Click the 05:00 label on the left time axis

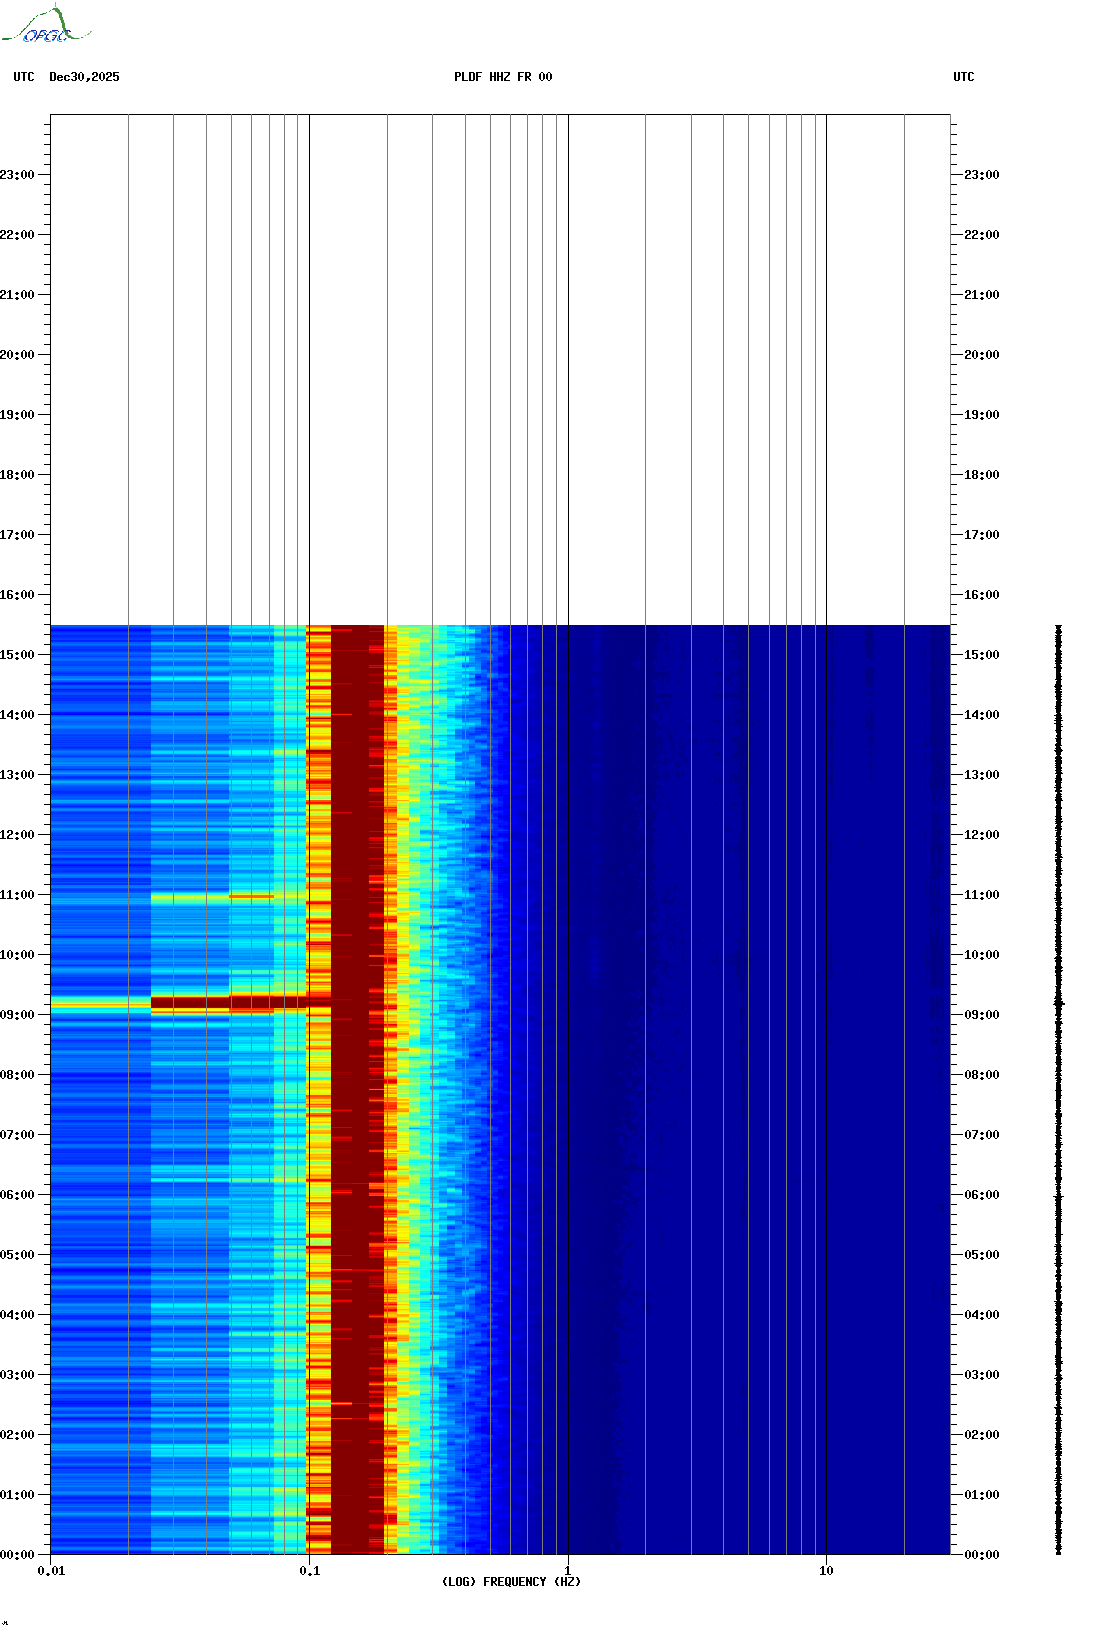click(x=17, y=1255)
